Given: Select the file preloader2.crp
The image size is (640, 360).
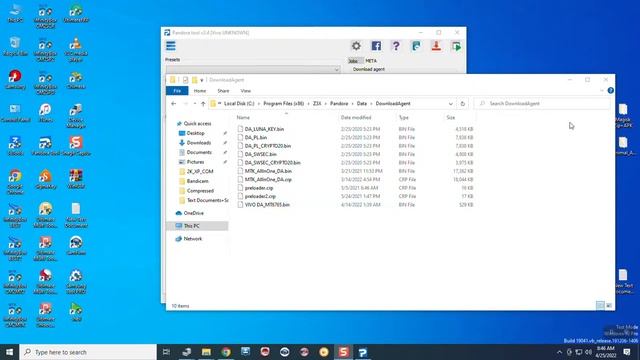Looking at the screenshot, I should (x=260, y=196).
